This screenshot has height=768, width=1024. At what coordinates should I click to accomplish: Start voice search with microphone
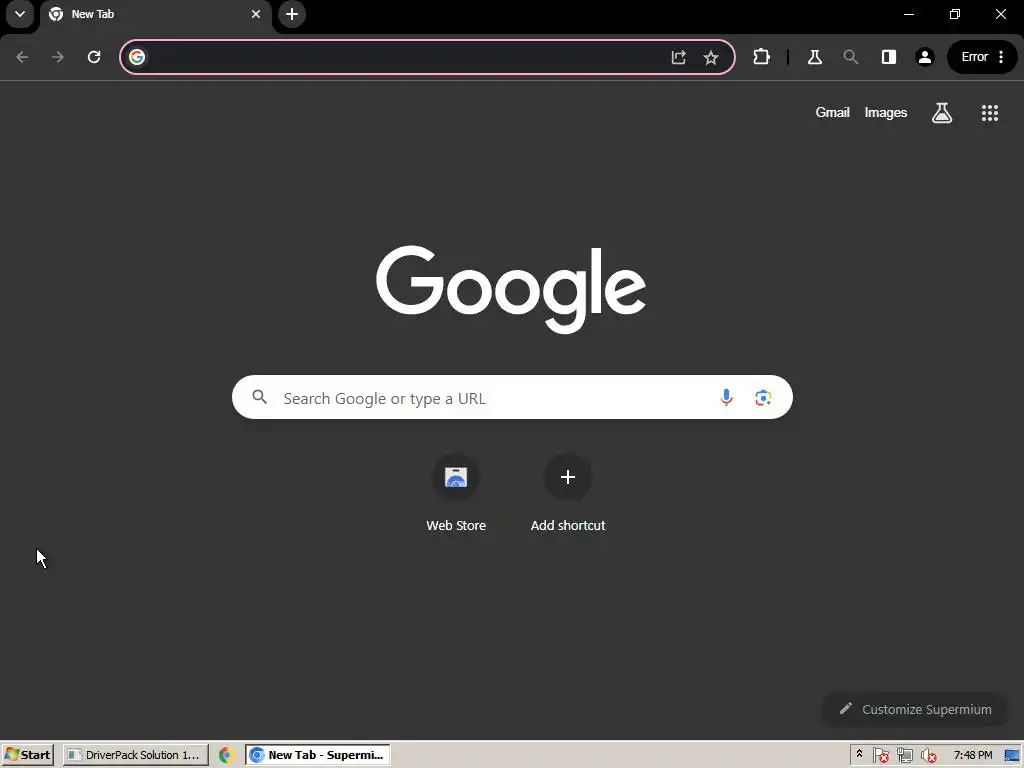[726, 397]
